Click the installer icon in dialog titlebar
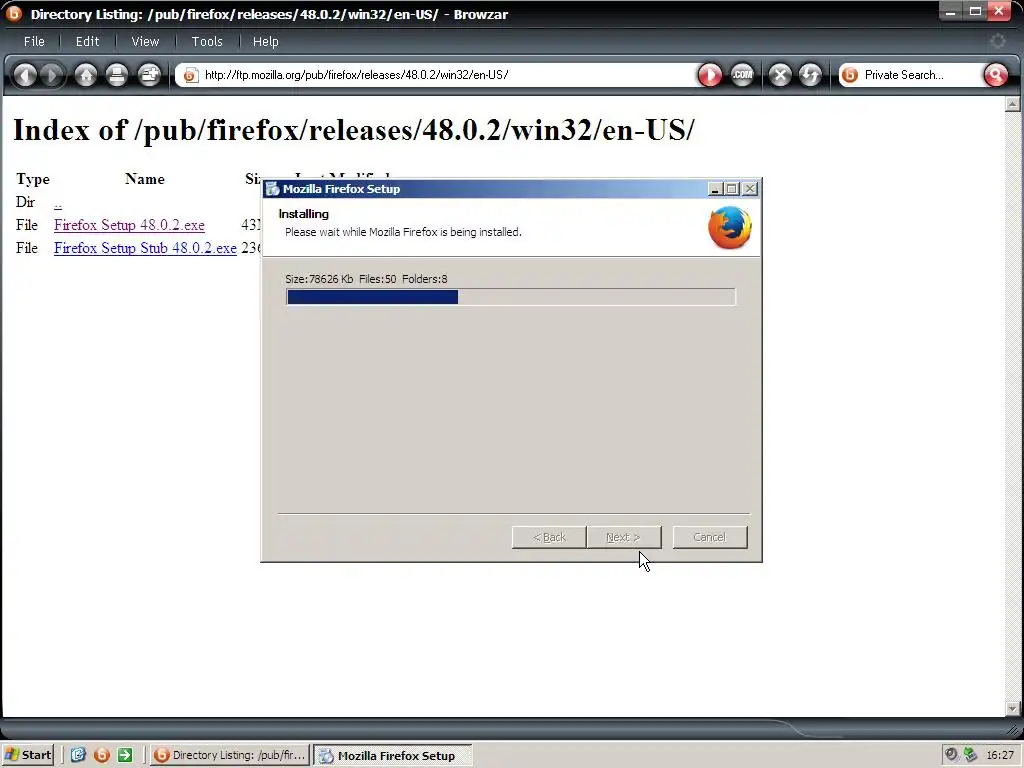Viewport: 1024px width, 768px height. click(x=272, y=189)
